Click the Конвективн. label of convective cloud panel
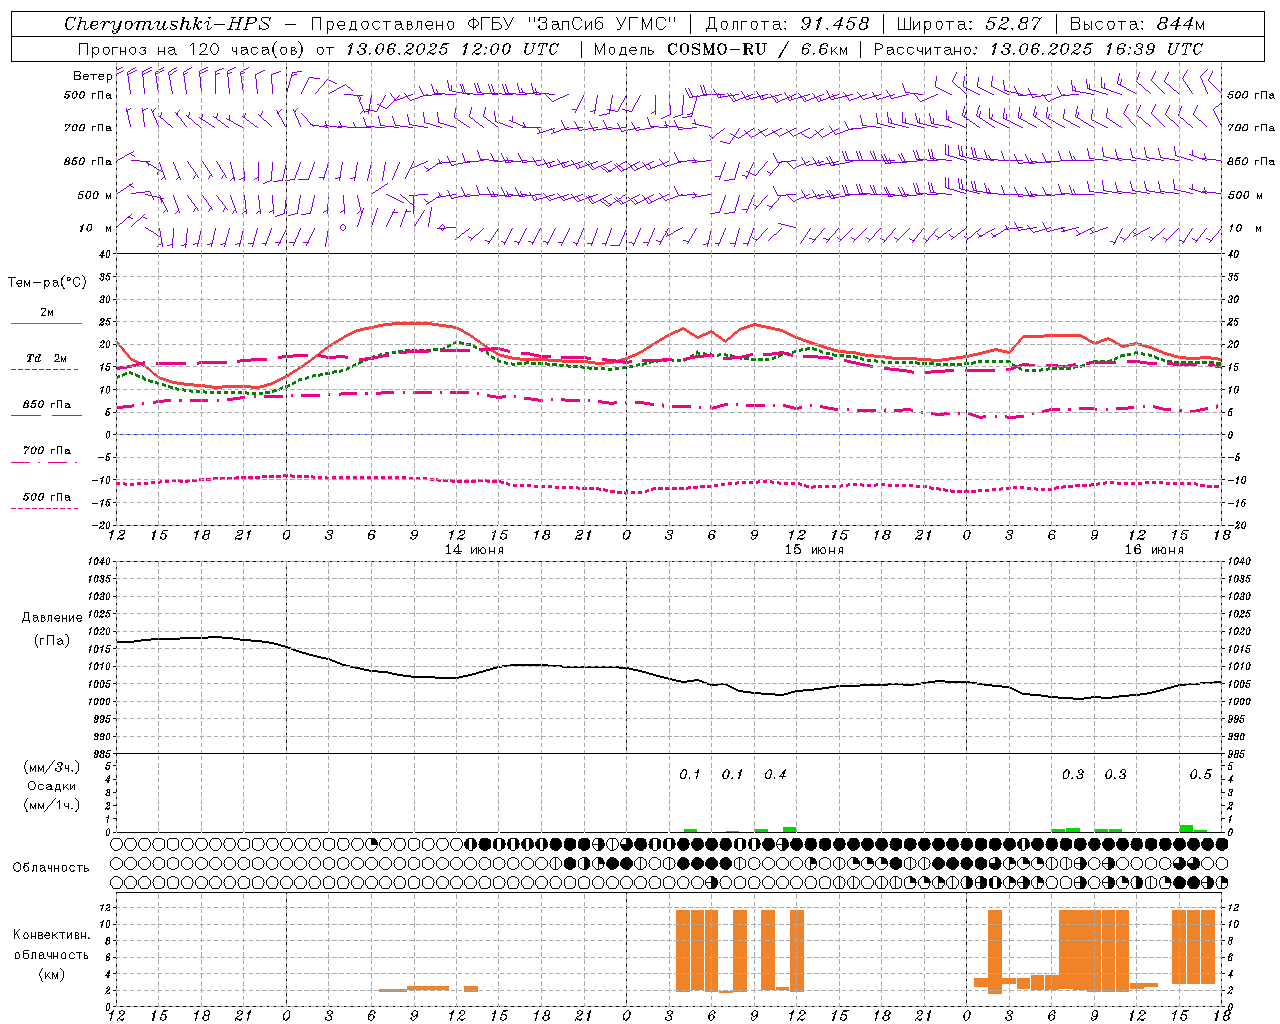 tap(51, 935)
